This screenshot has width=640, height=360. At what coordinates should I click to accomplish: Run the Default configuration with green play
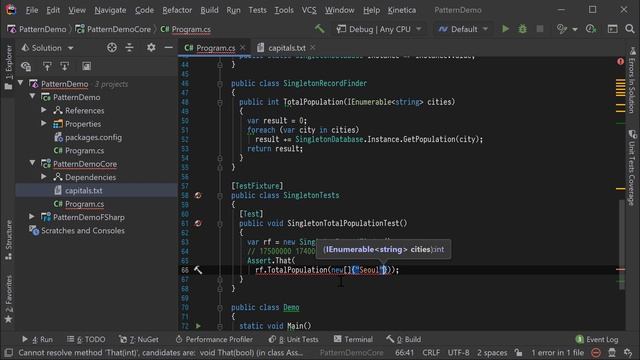click(x=505, y=29)
